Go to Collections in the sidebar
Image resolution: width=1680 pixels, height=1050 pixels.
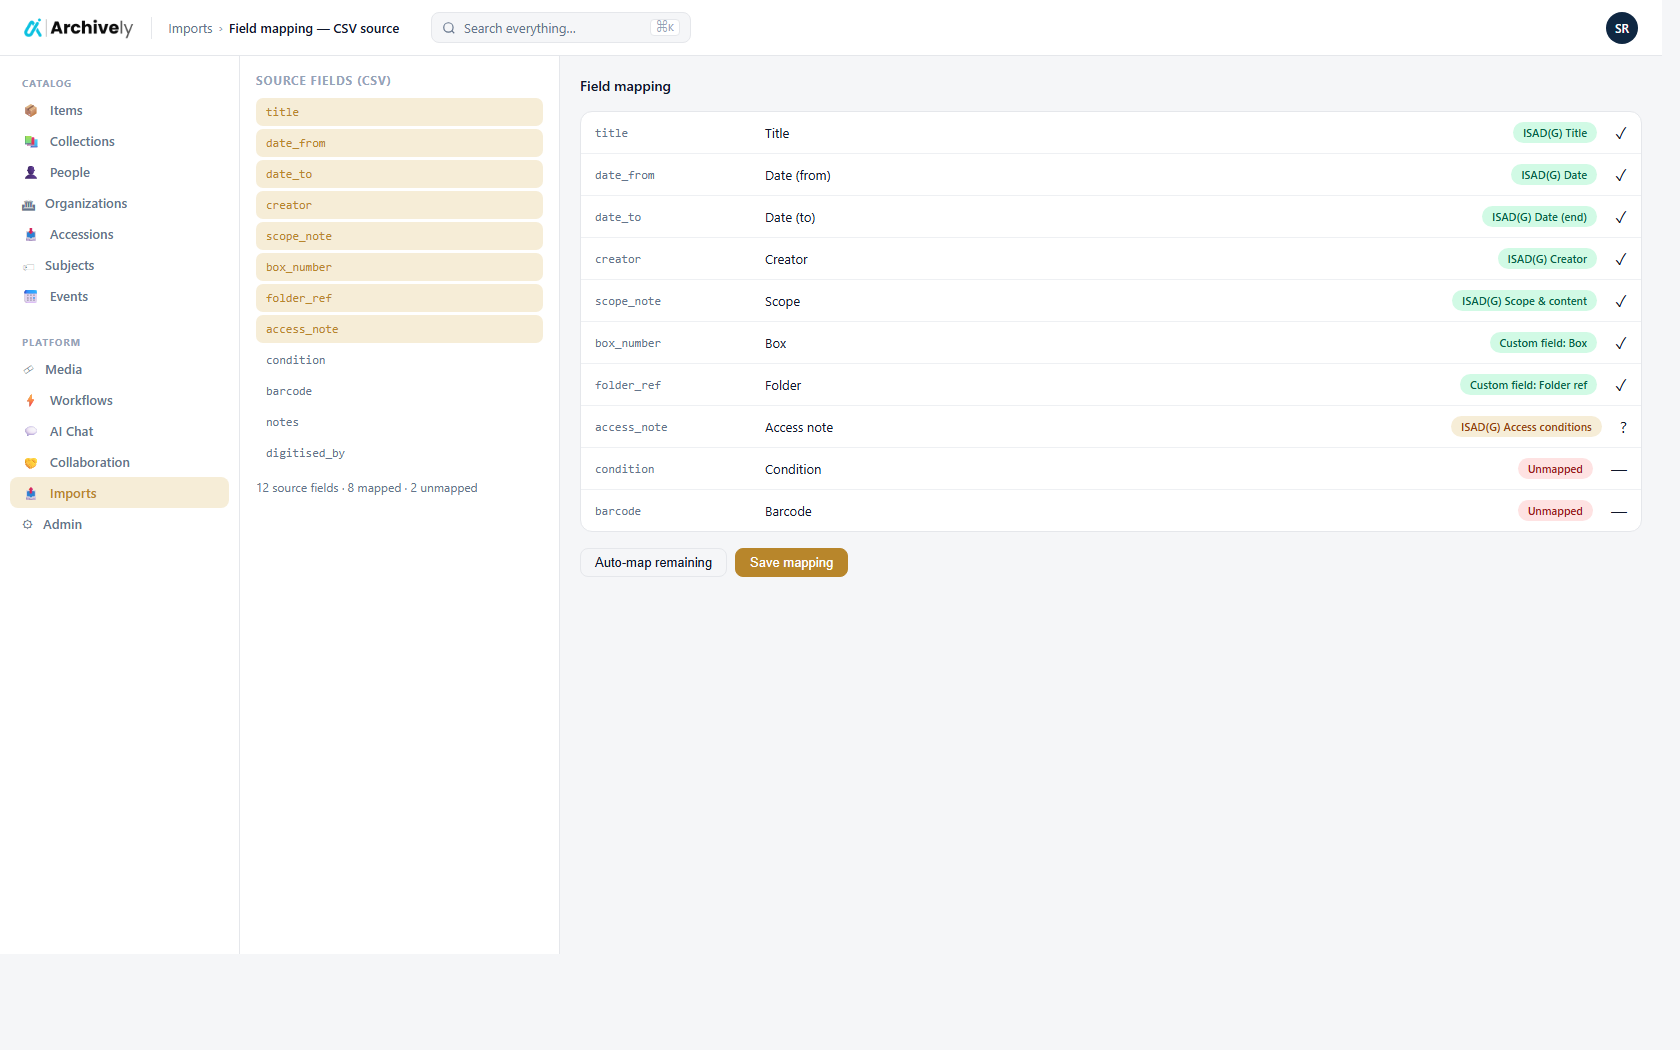pyautogui.click(x=119, y=142)
